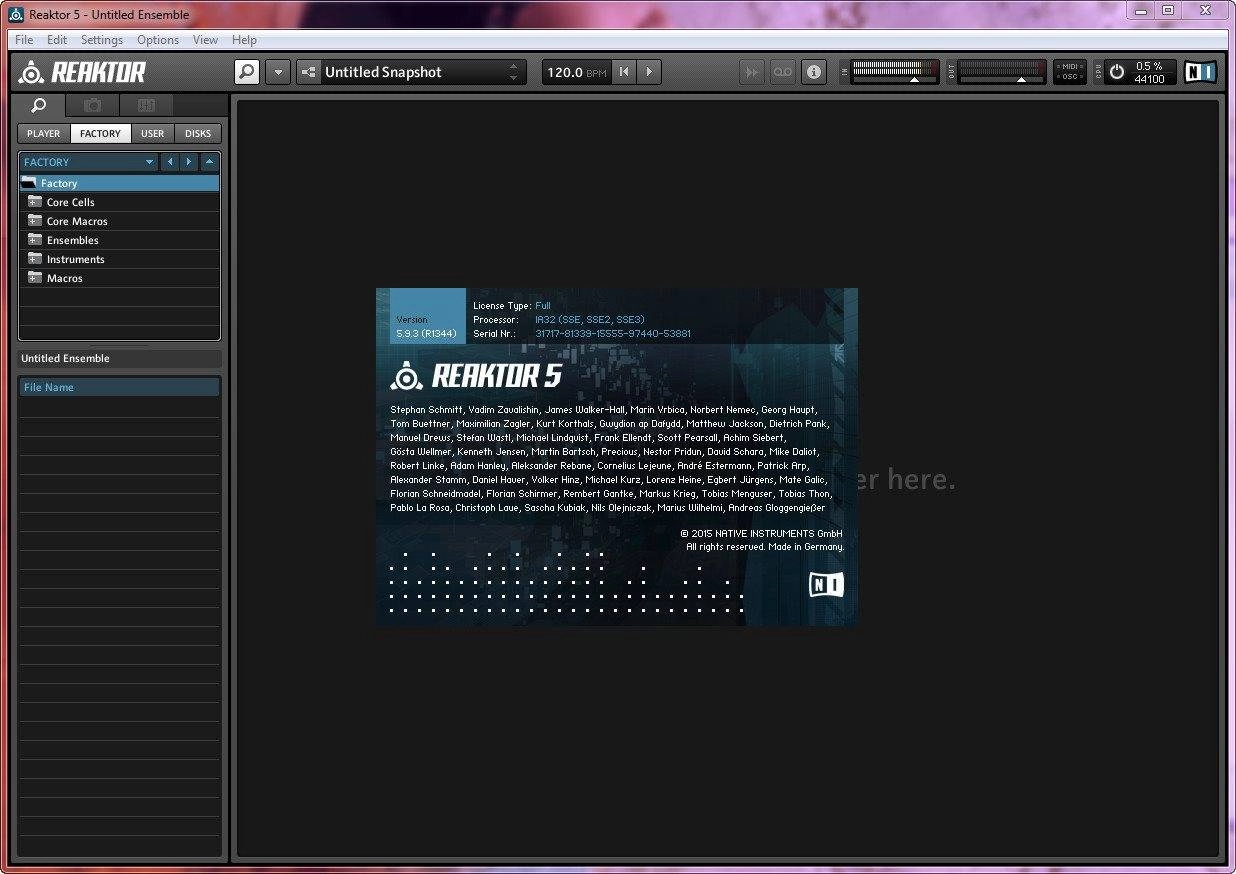Screen dimensions: 1236x874
Task: Click the Version 5.9.3 box on splash
Action: pyautogui.click(x=428, y=316)
